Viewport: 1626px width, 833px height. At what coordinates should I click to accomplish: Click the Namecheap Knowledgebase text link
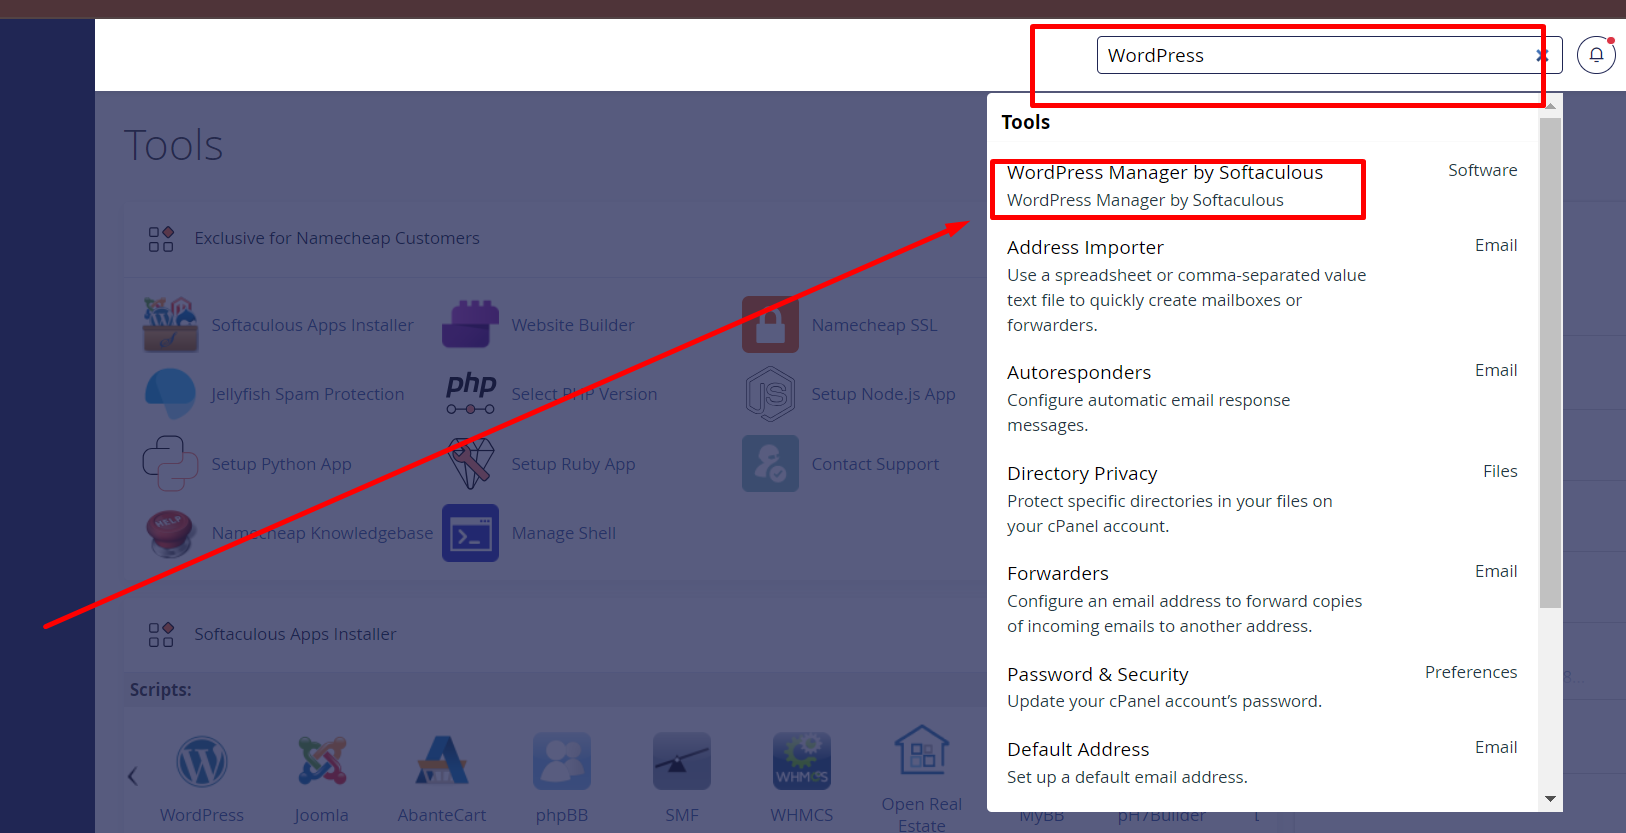pyautogui.click(x=322, y=533)
